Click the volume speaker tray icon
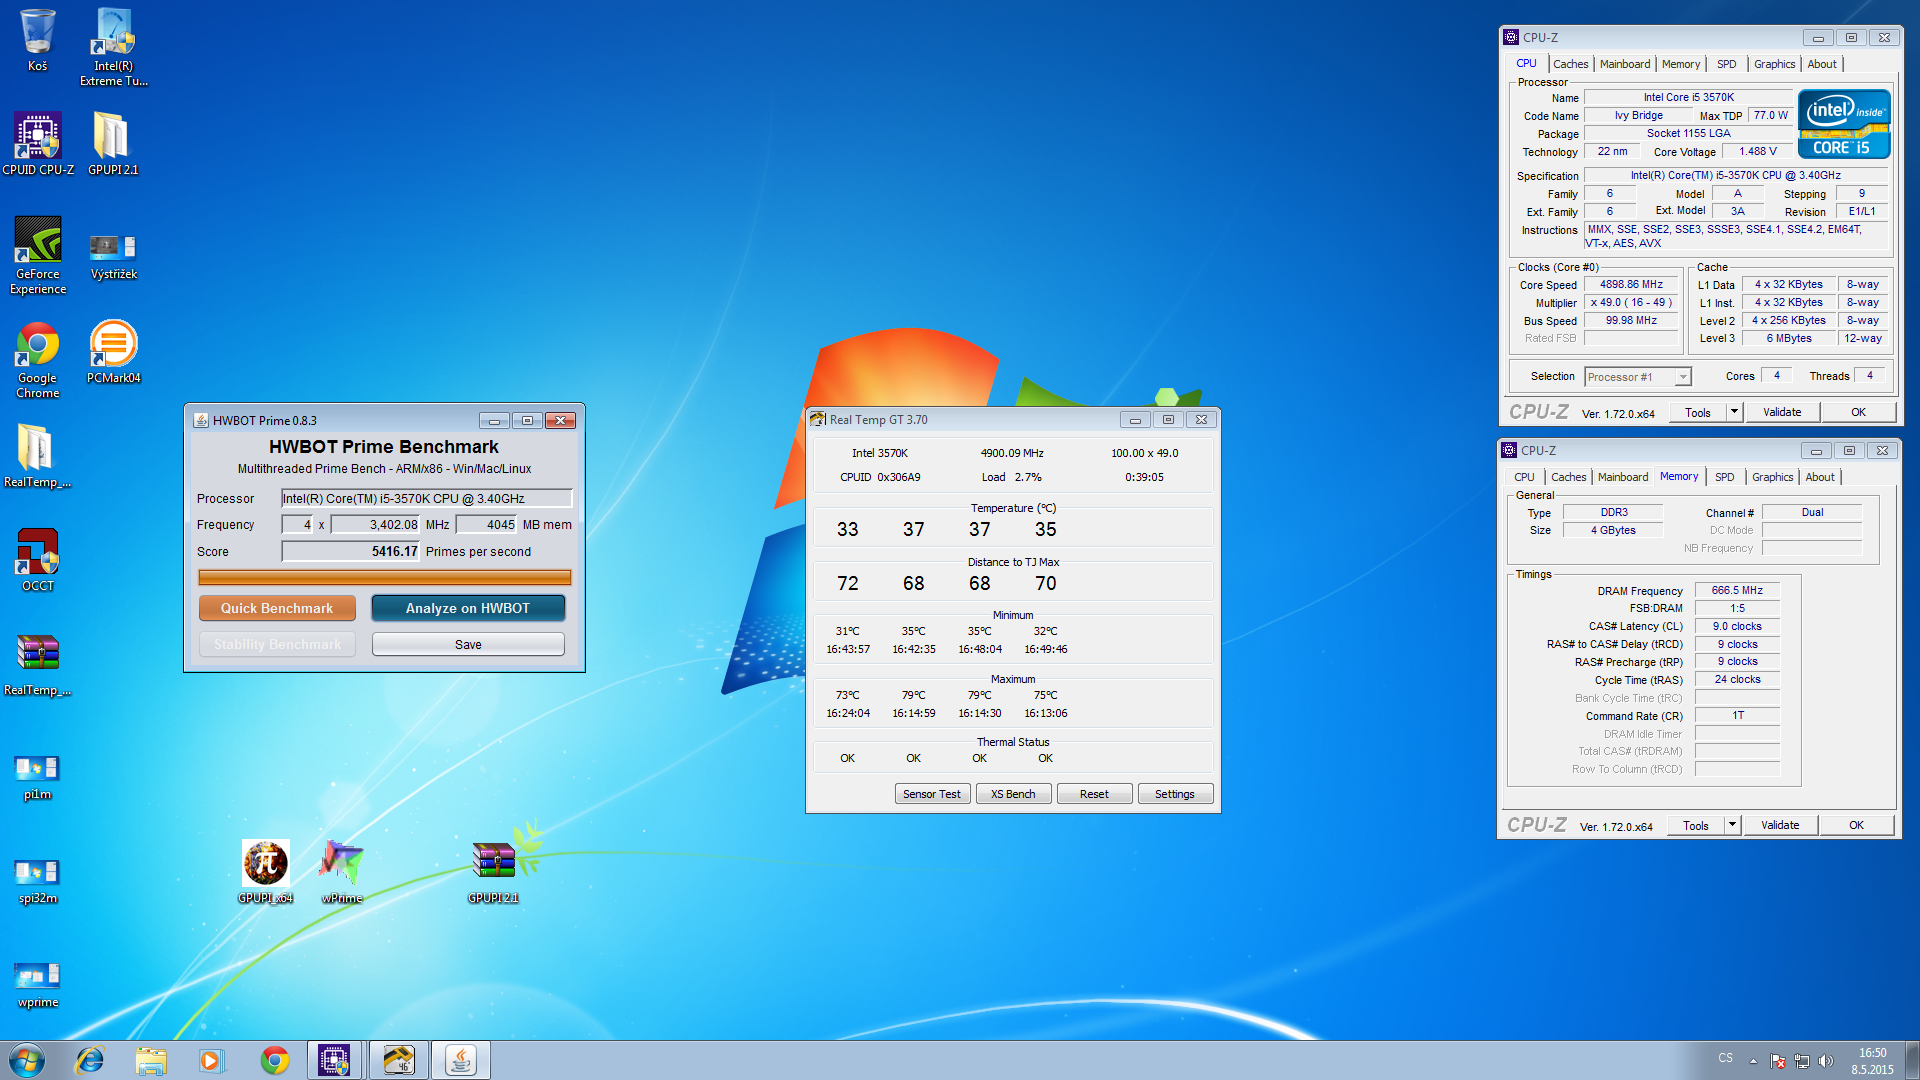Screen dimensions: 1920x1080 coord(1826,1061)
